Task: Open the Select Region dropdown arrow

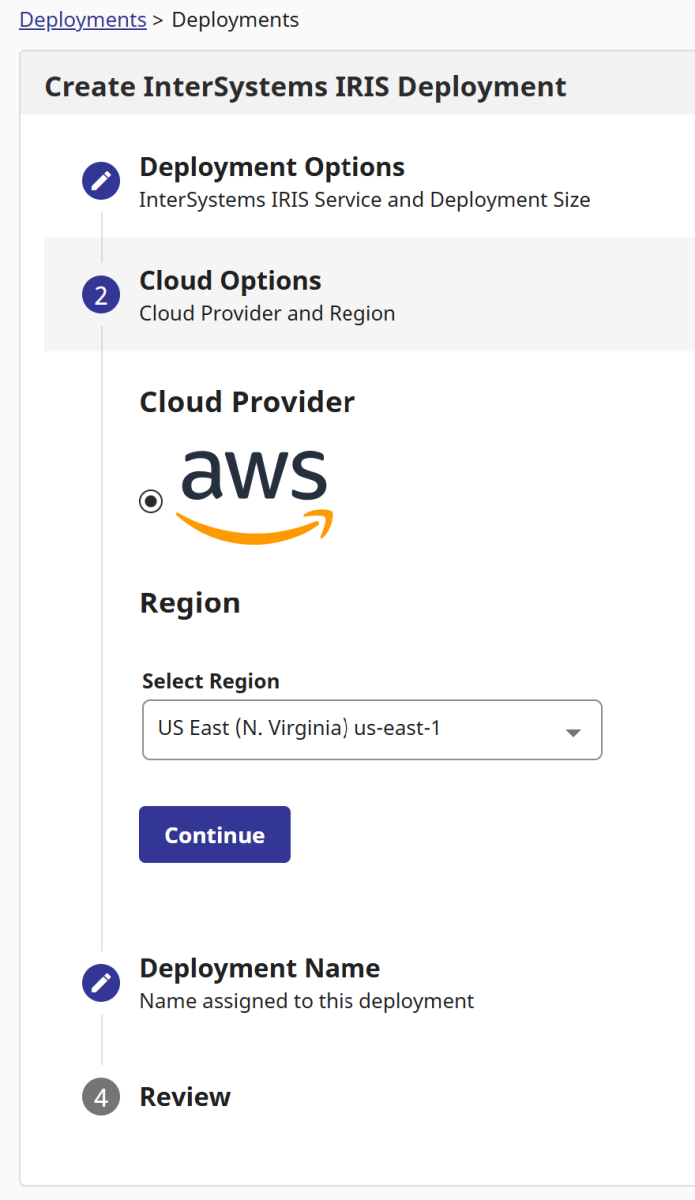Action: pyautogui.click(x=573, y=732)
